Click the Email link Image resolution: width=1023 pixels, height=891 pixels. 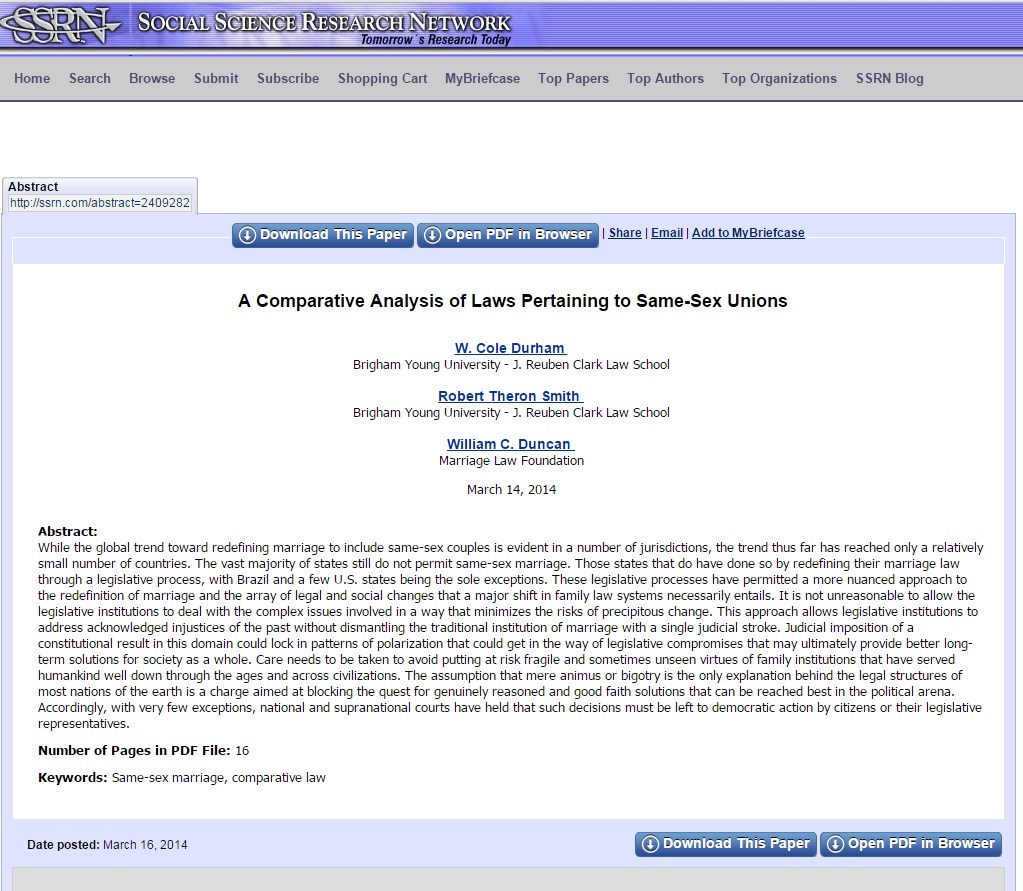click(x=667, y=233)
